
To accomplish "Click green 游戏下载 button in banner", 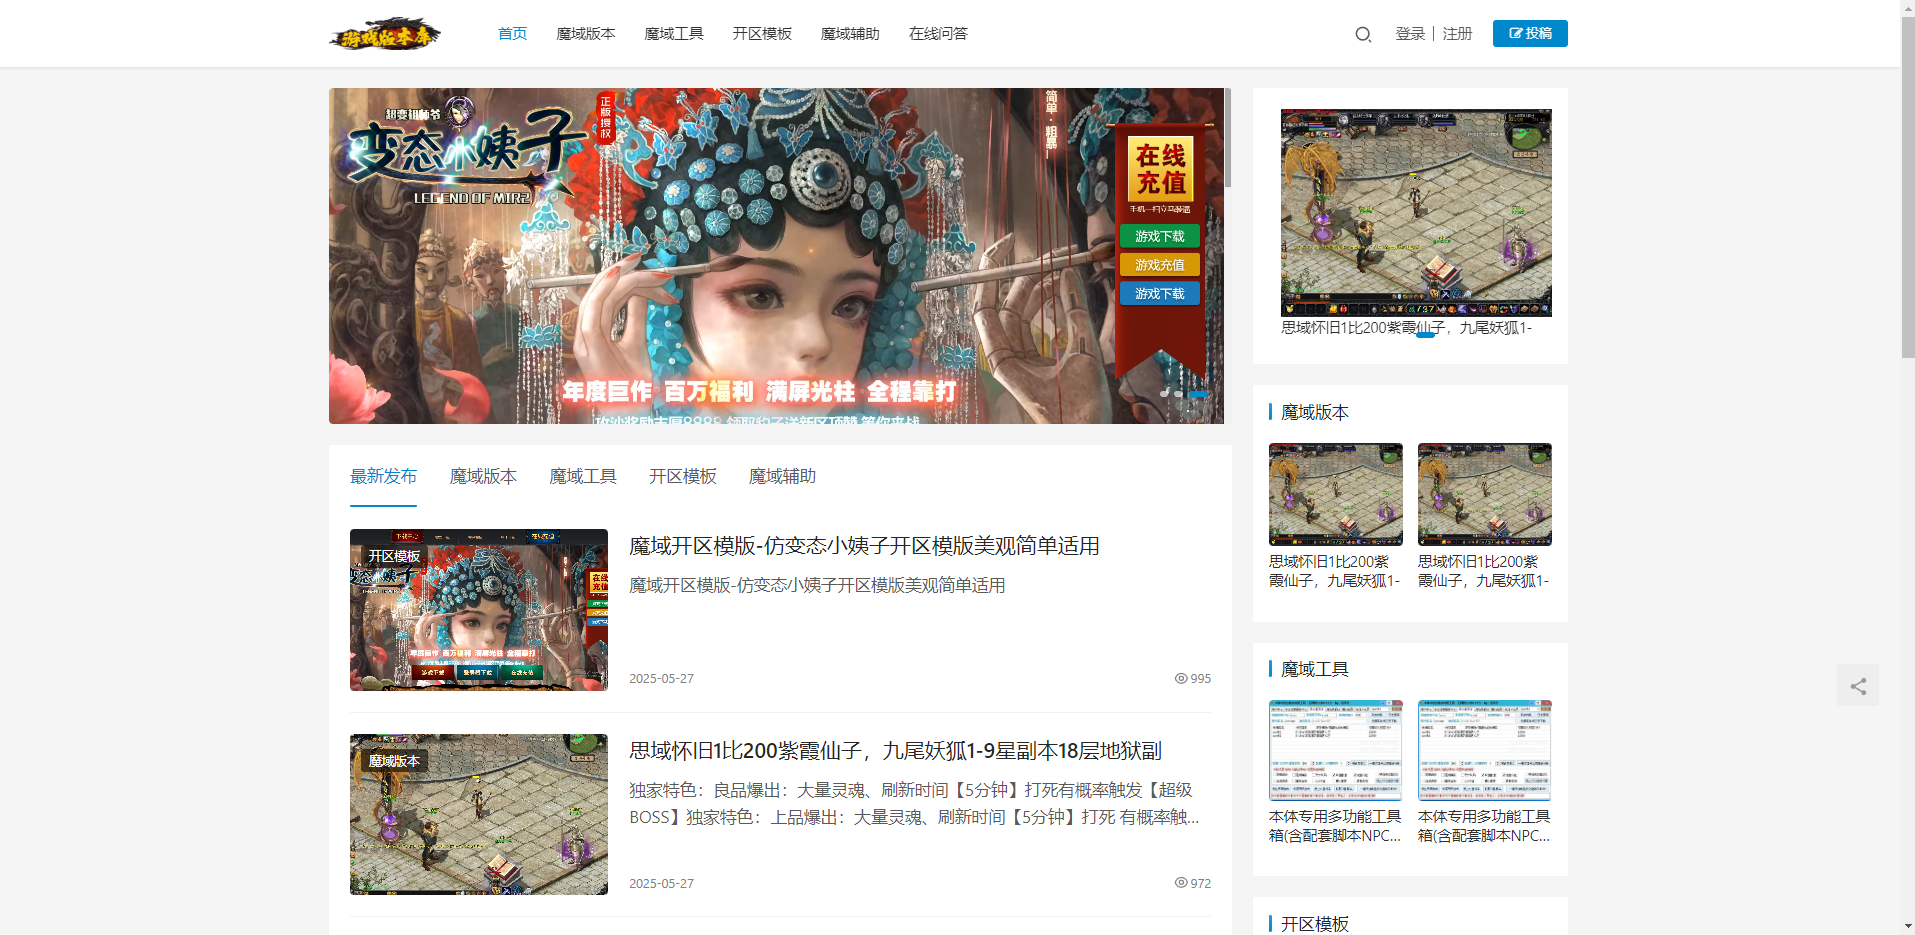I will pyautogui.click(x=1159, y=236).
